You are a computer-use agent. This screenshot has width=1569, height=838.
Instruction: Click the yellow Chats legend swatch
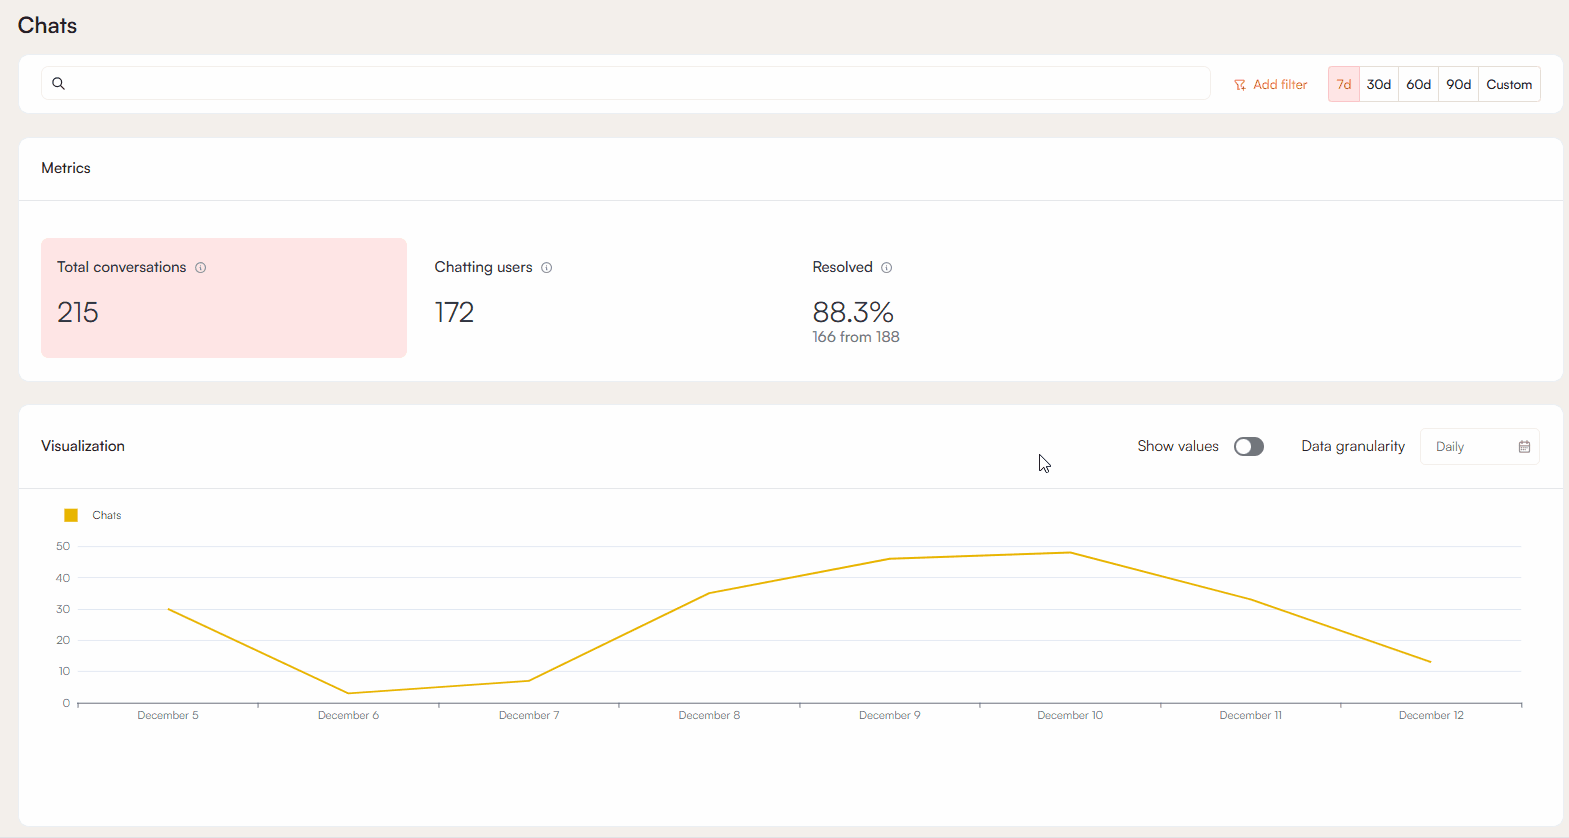tap(71, 515)
